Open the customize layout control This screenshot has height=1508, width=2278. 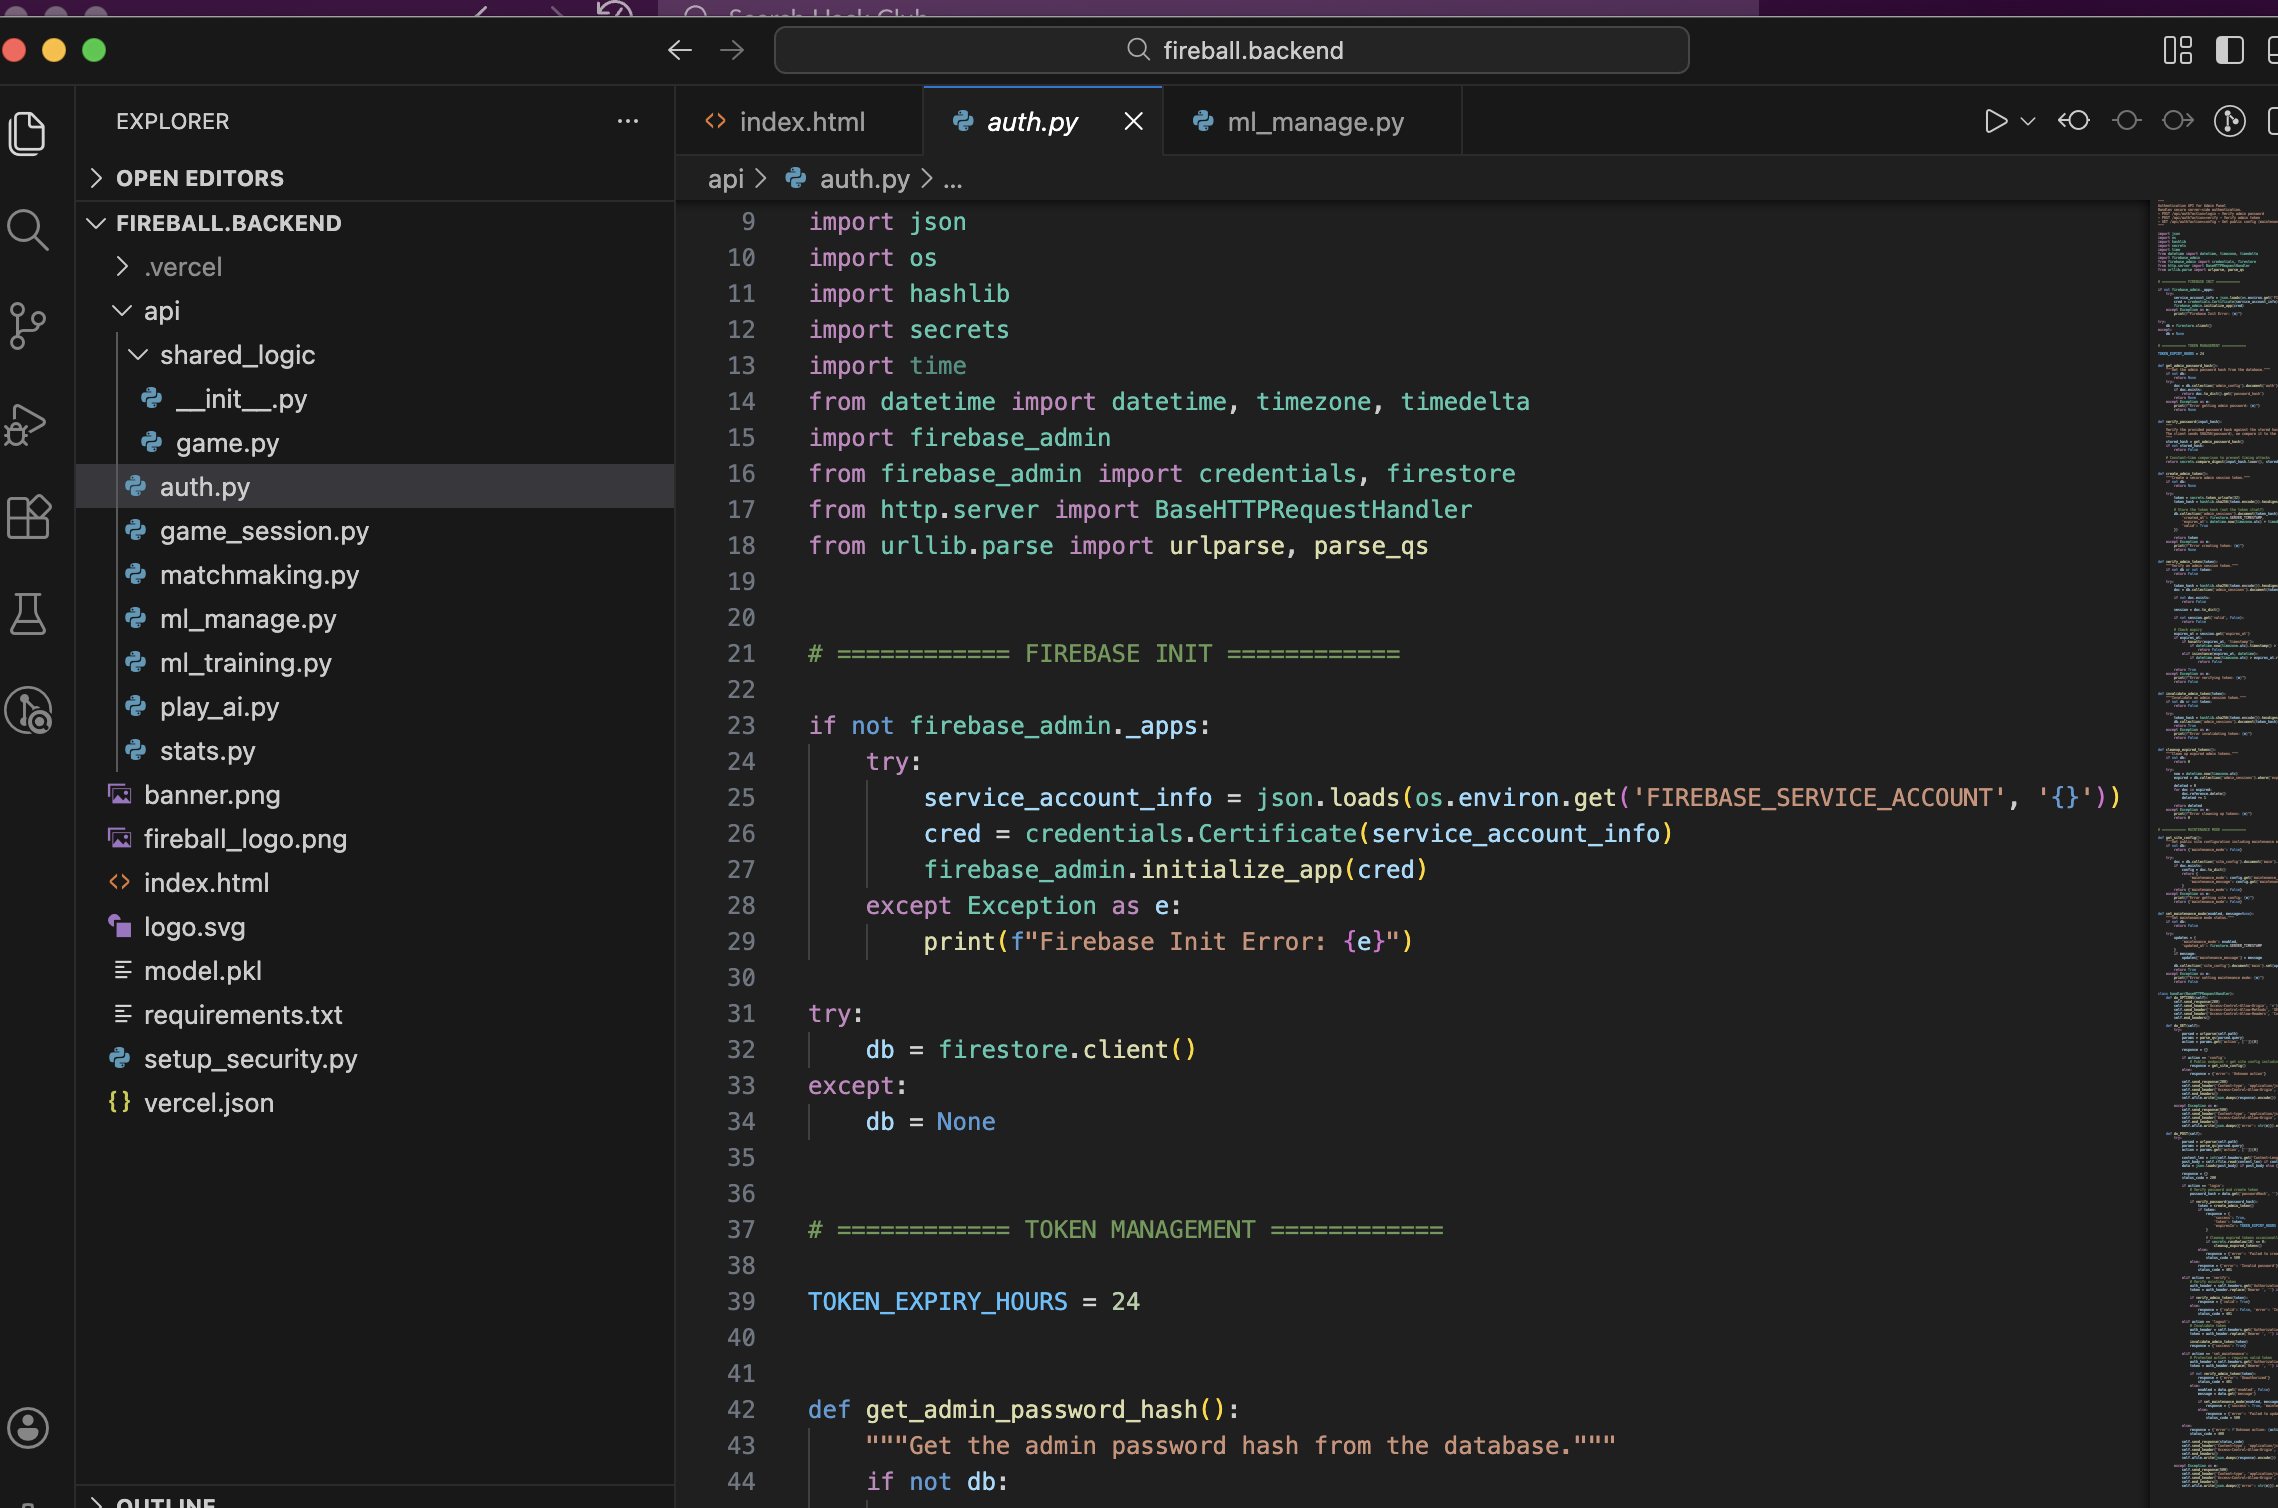pyautogui.click(x=2177, y=50)
